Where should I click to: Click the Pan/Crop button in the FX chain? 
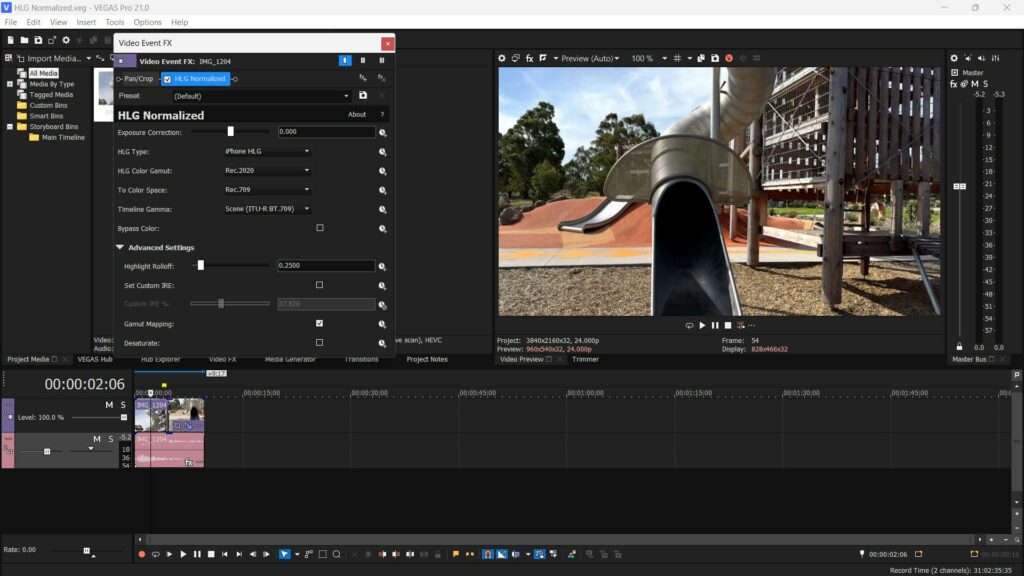138,79
